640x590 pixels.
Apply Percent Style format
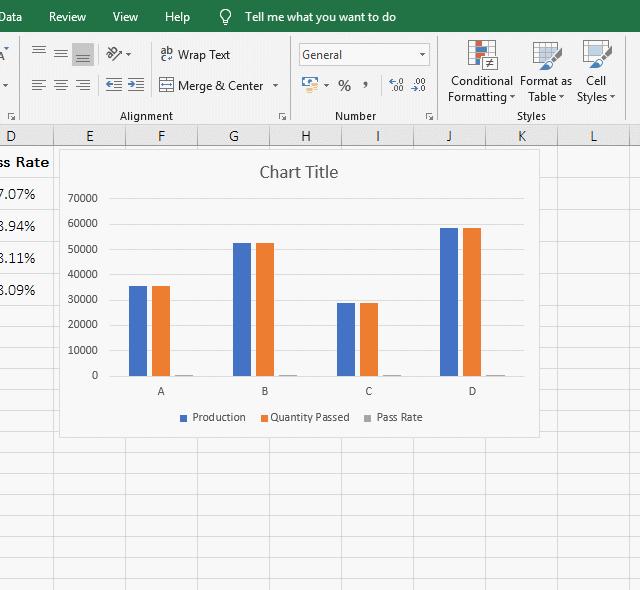(344, 86)
